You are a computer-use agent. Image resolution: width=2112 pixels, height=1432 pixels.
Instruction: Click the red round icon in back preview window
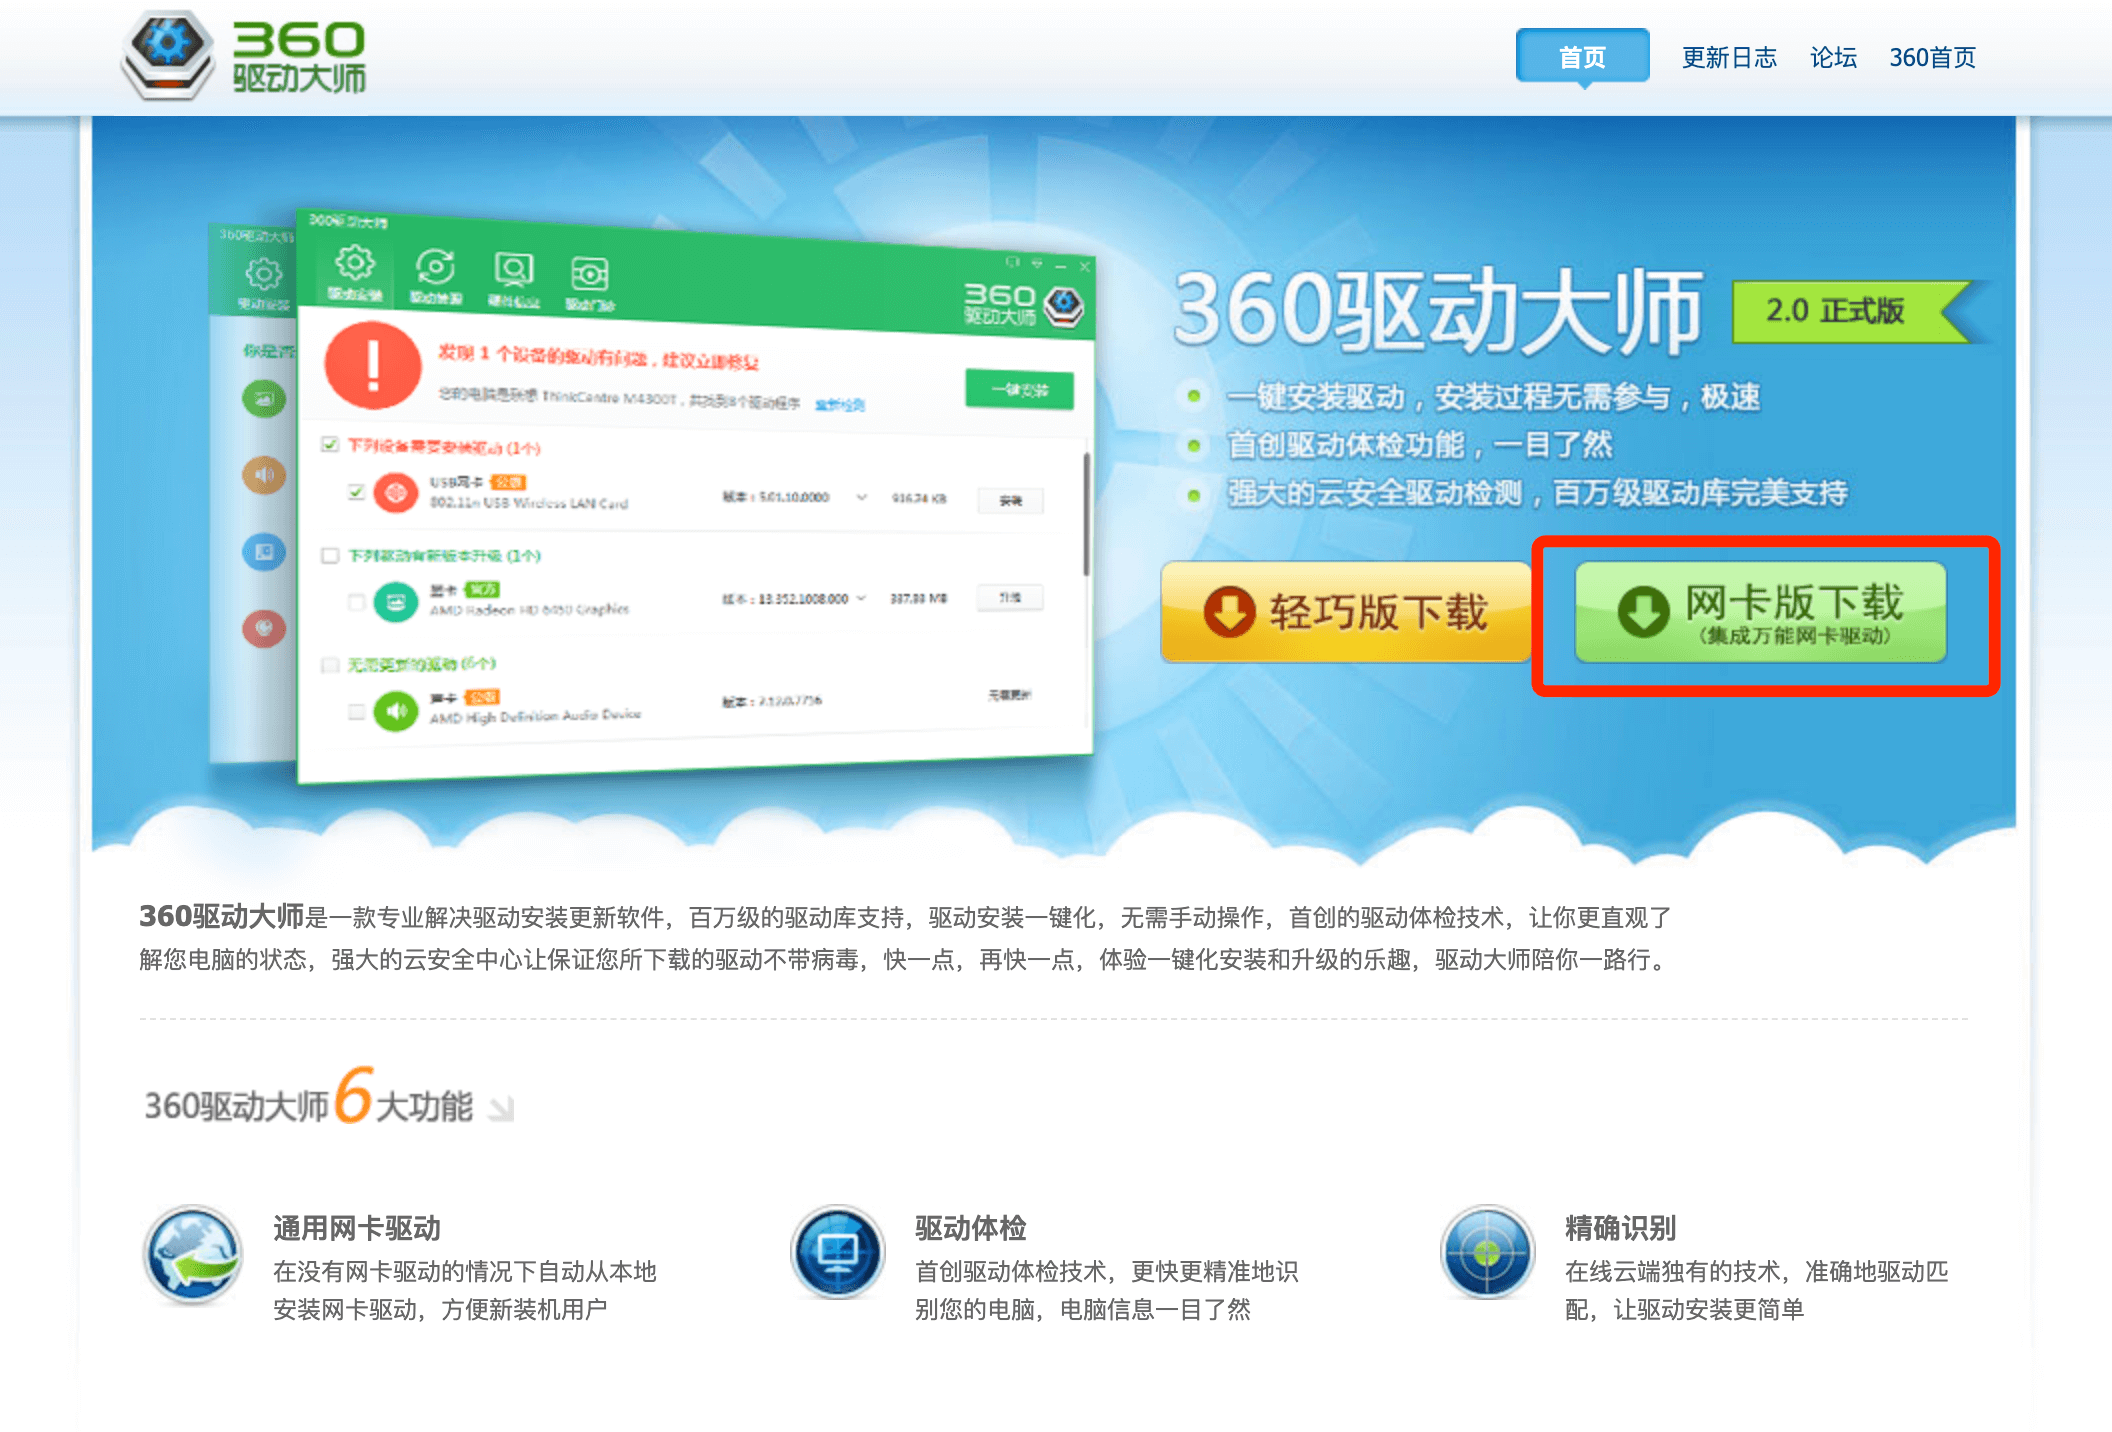264,628
